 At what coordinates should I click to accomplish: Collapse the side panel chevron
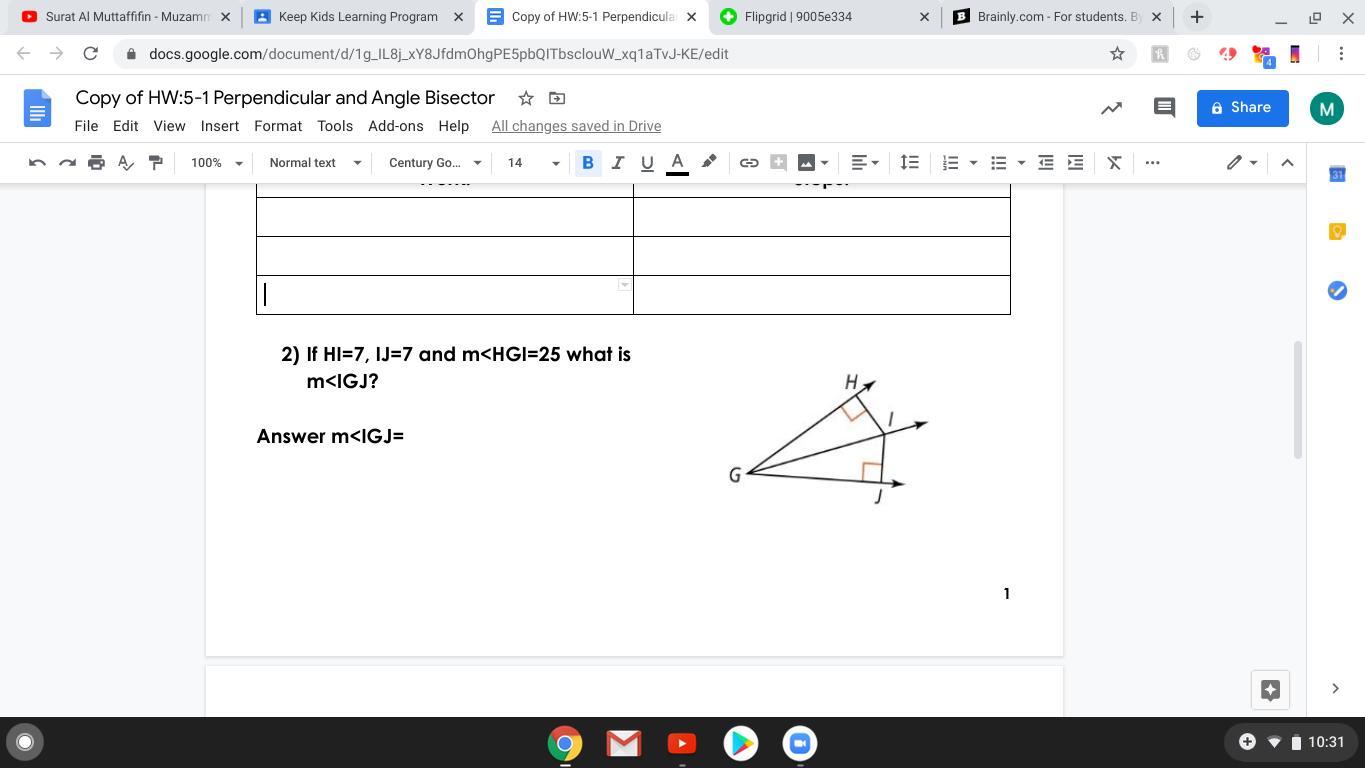click(1335, 688)
